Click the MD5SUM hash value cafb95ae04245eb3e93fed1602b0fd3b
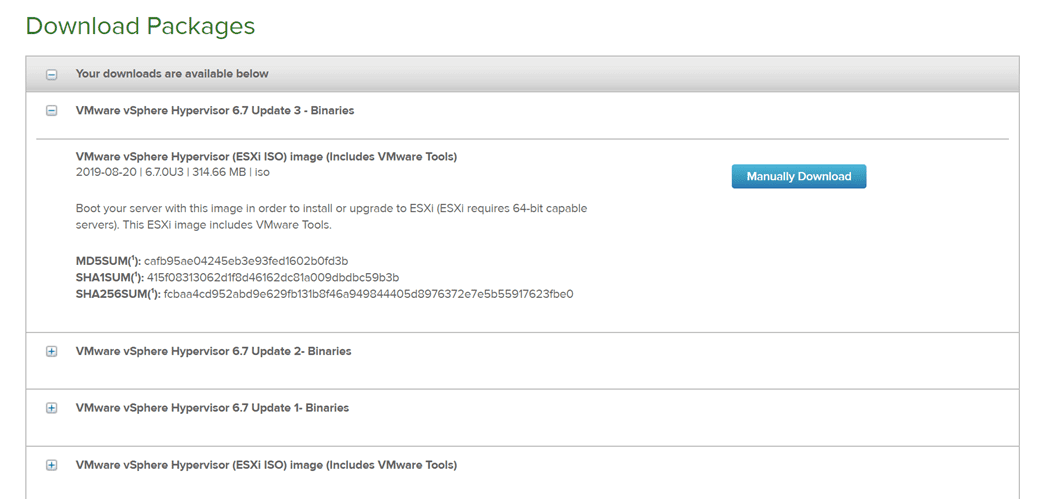This screenshot has width=1043, height=499. tap(246, 260)
